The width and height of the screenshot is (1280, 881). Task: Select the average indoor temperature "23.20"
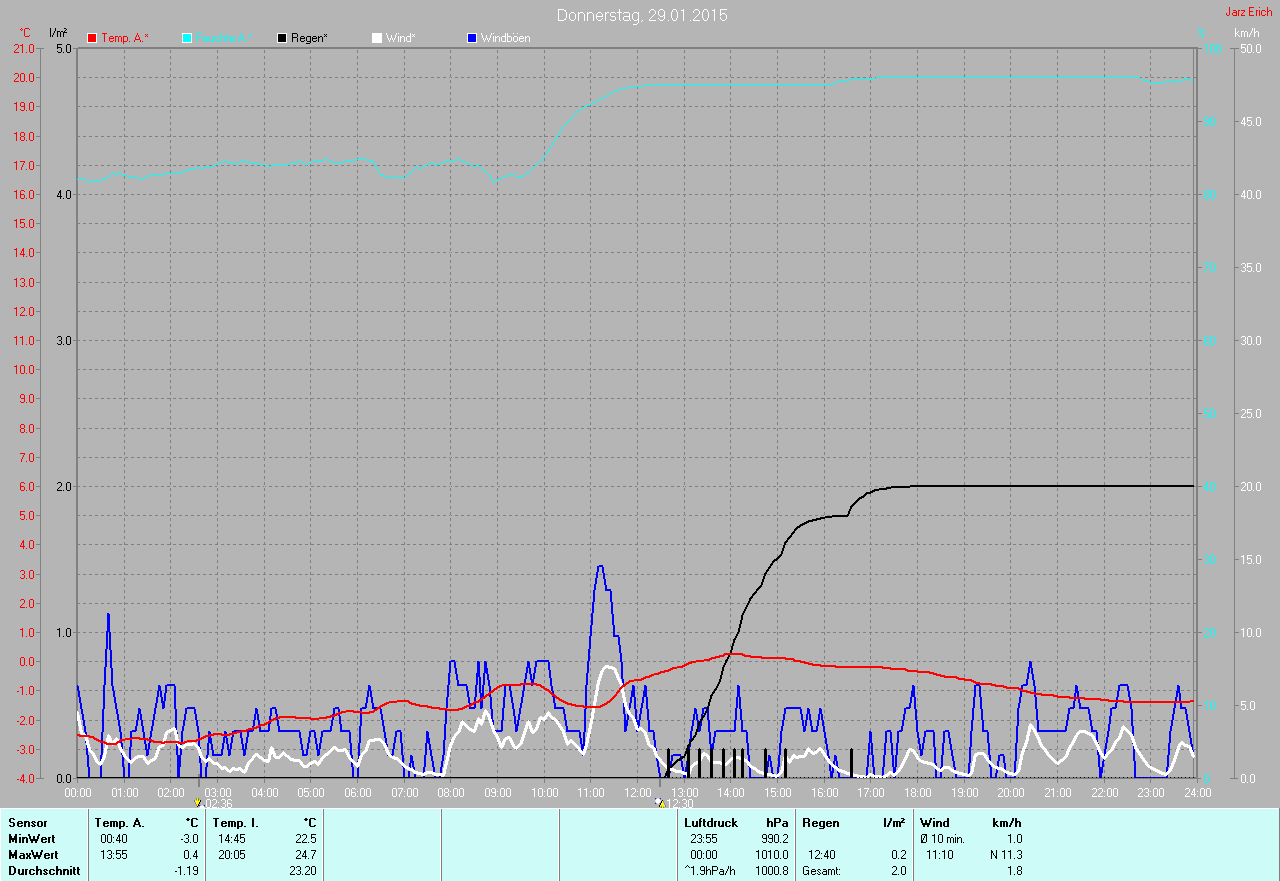302,871
